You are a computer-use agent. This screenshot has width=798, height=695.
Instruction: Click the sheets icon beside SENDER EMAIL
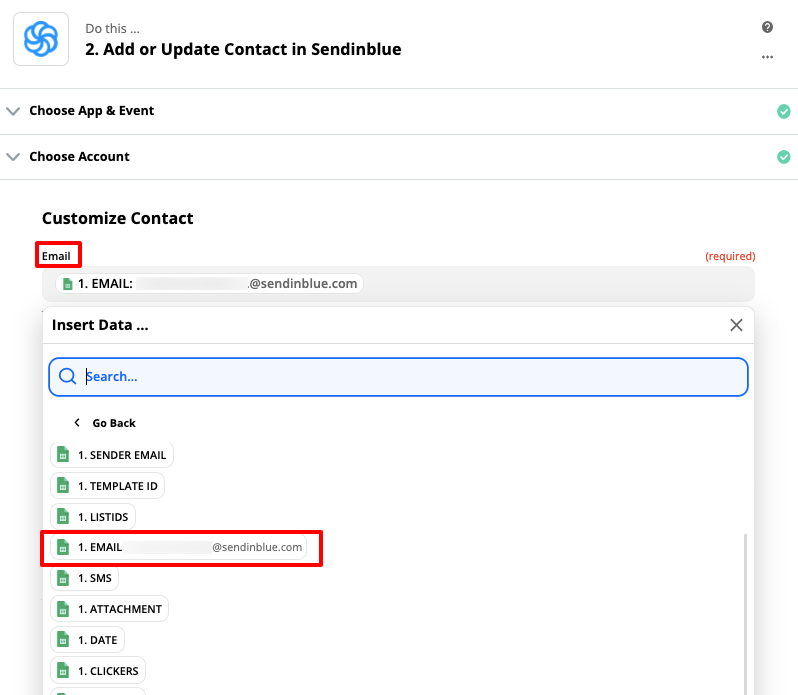pos(63,454)
